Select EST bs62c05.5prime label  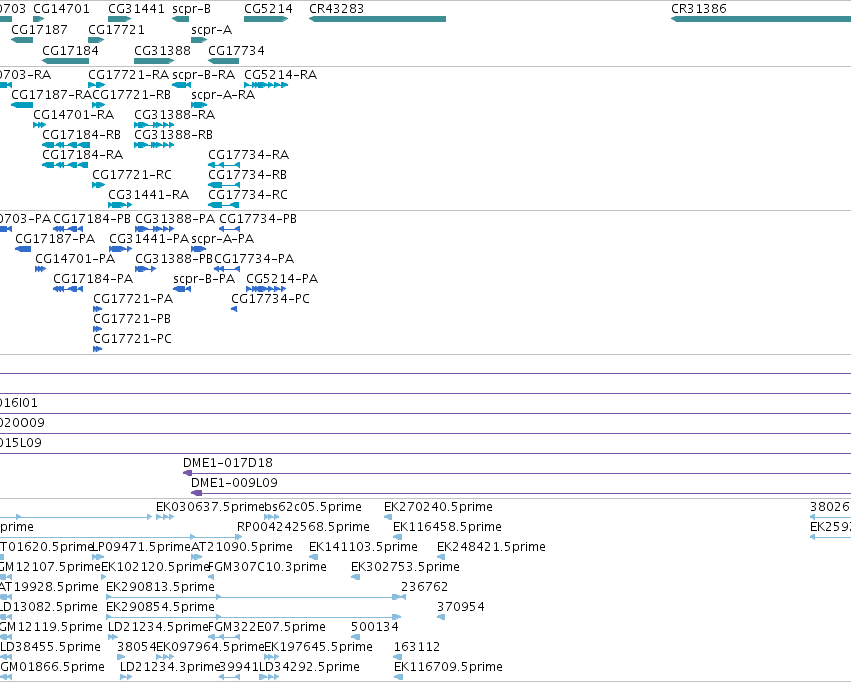pyautogui.click(x=313, y=507)
